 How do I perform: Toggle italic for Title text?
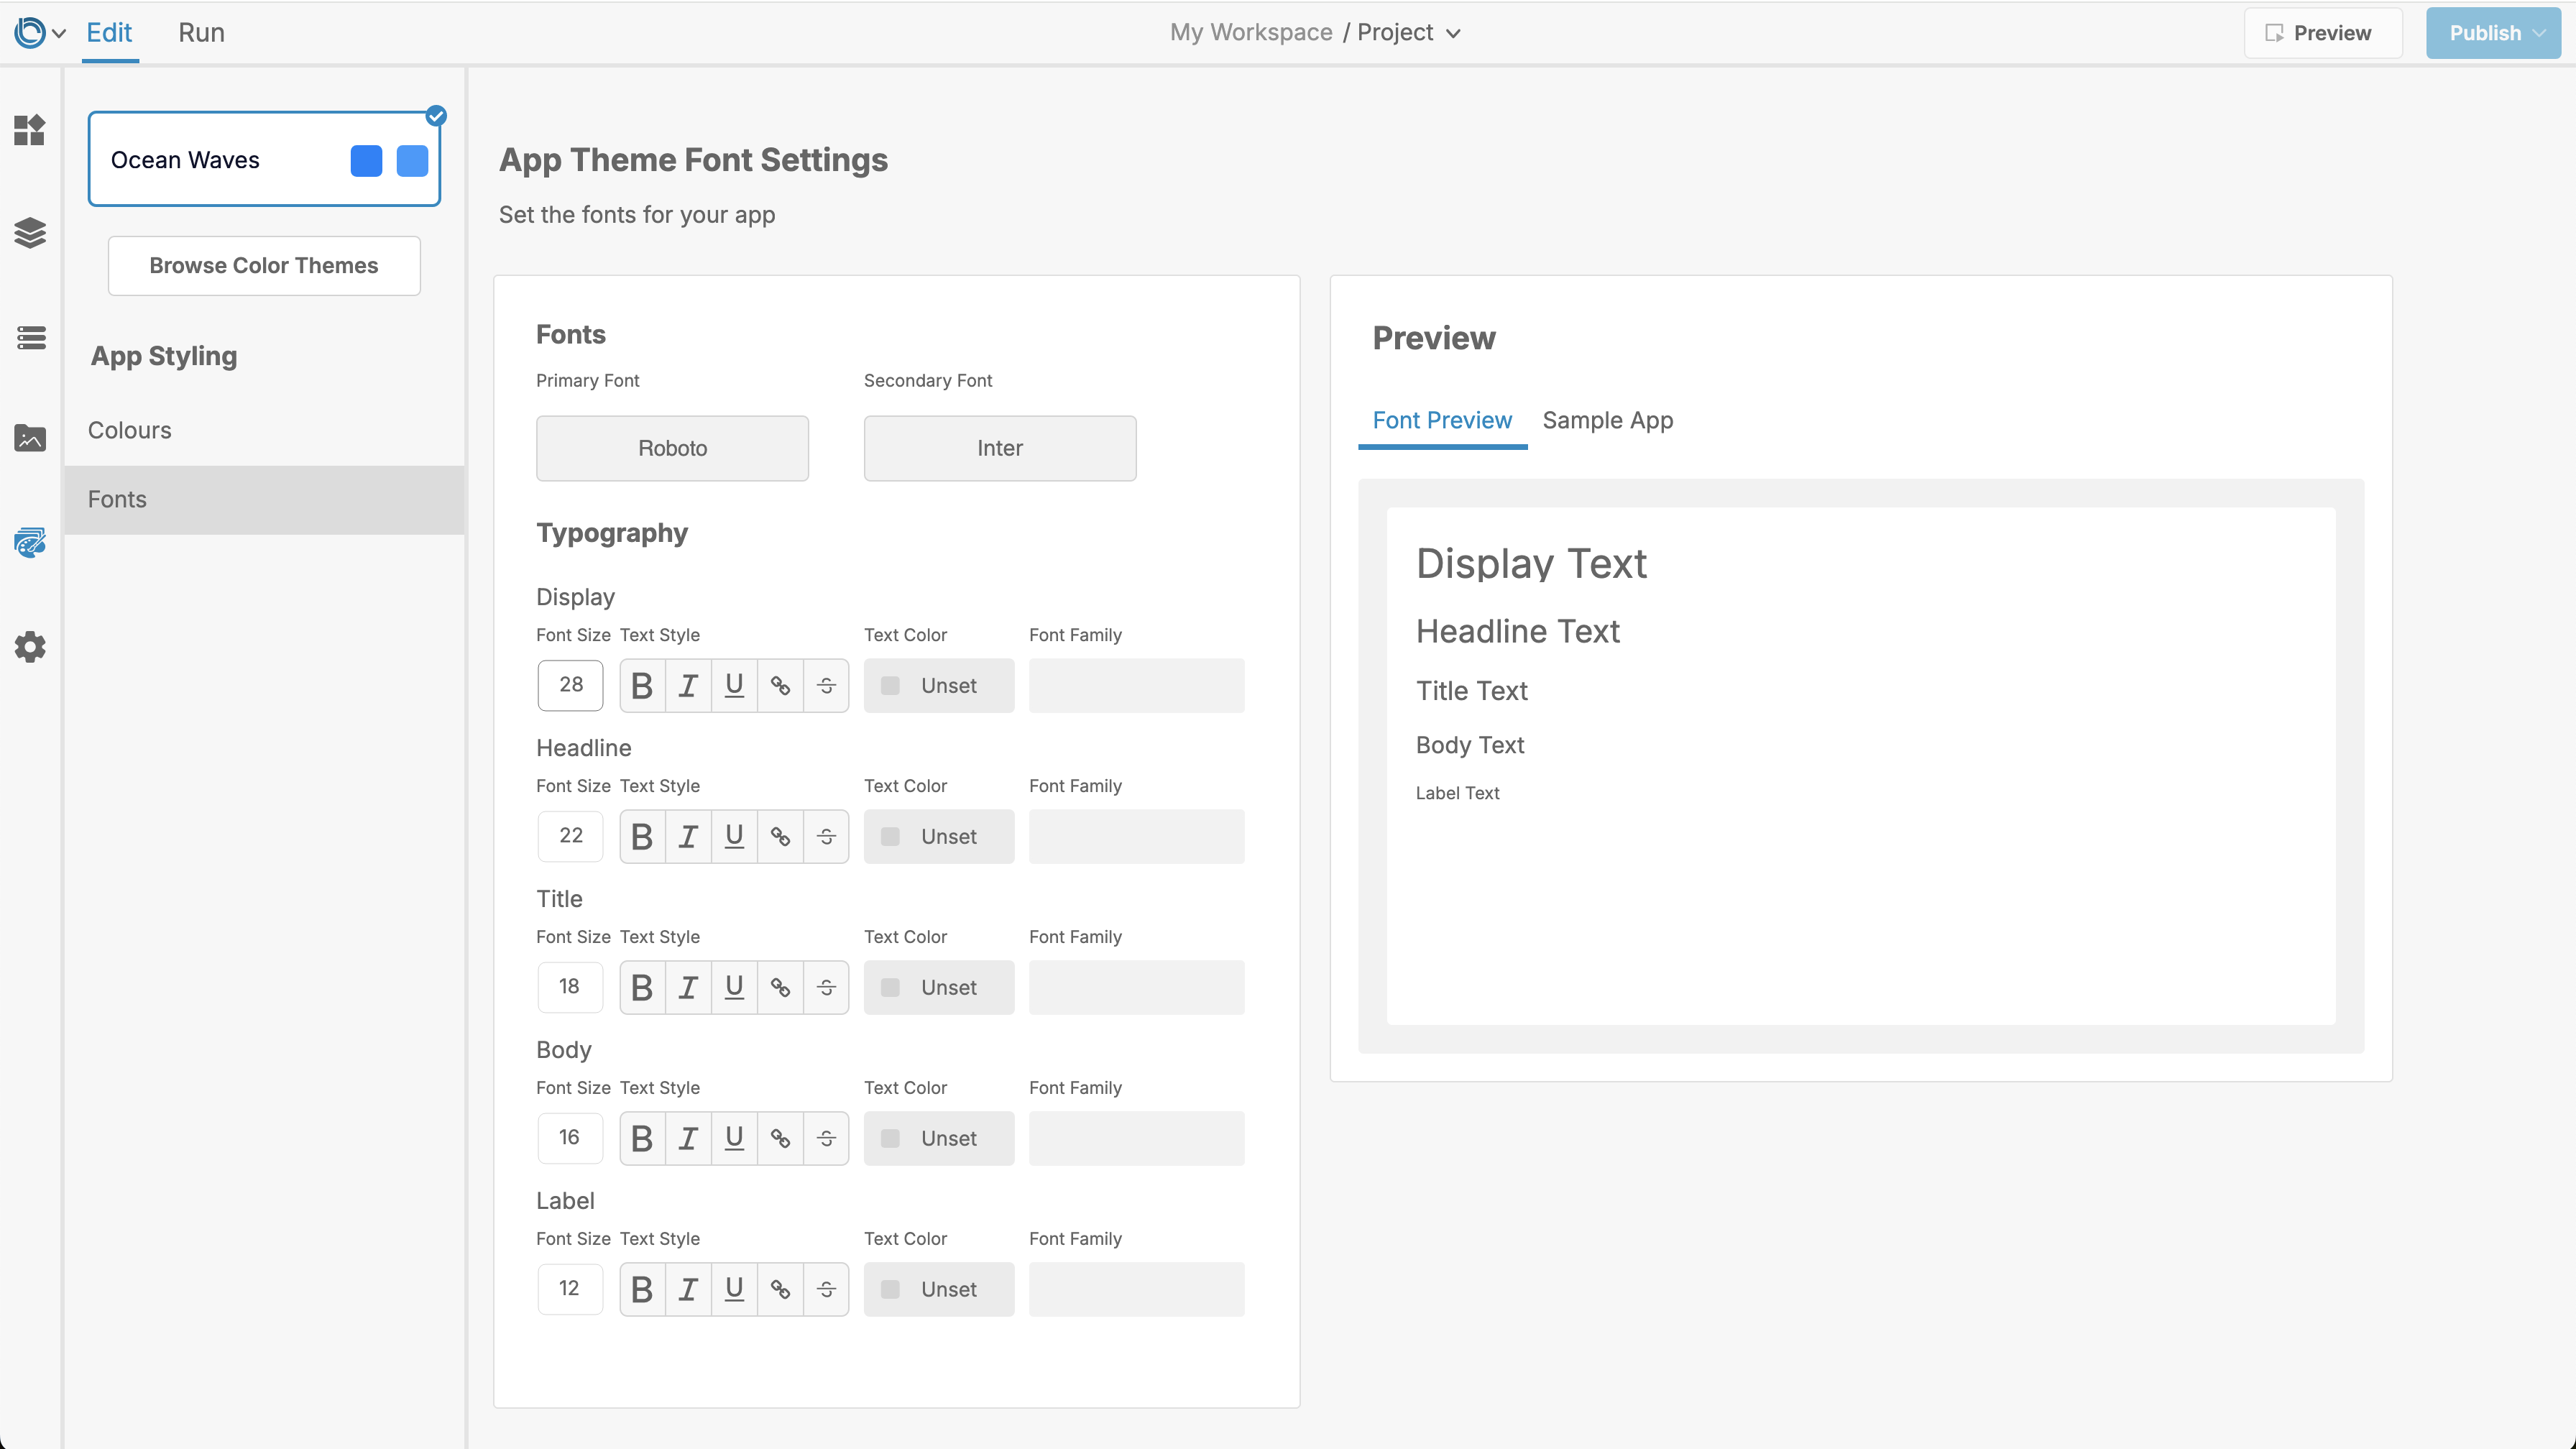coord(688,988)
